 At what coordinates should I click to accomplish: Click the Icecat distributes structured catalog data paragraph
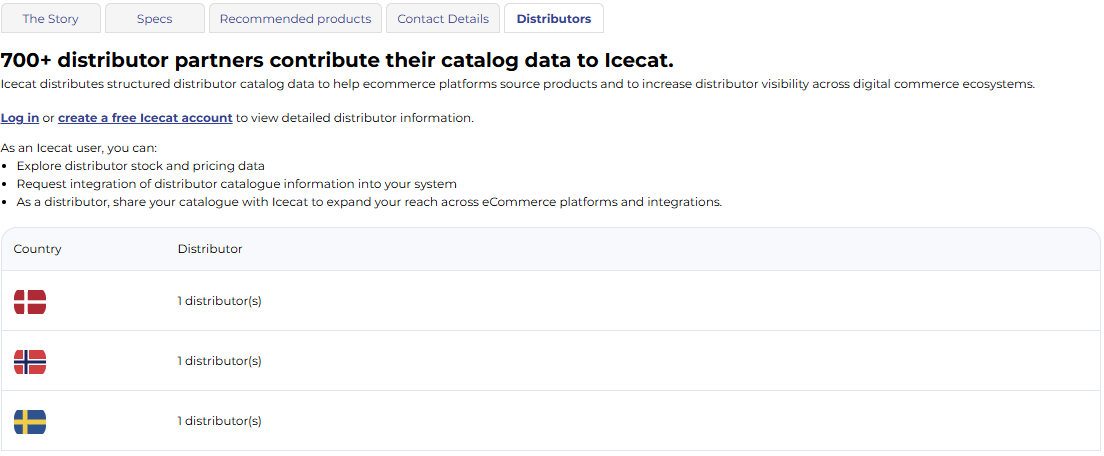[x=517, y=84]
